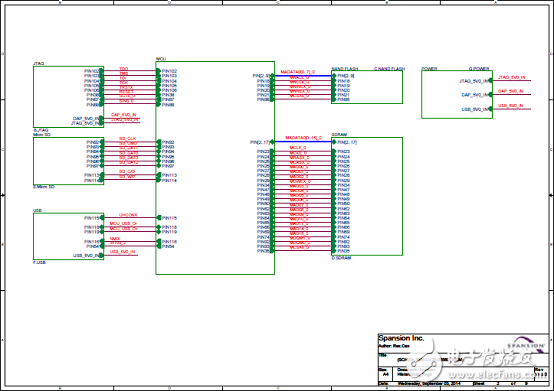Select the Micro SD sheet block
554x391 pixels.
[x=69, y=161]
